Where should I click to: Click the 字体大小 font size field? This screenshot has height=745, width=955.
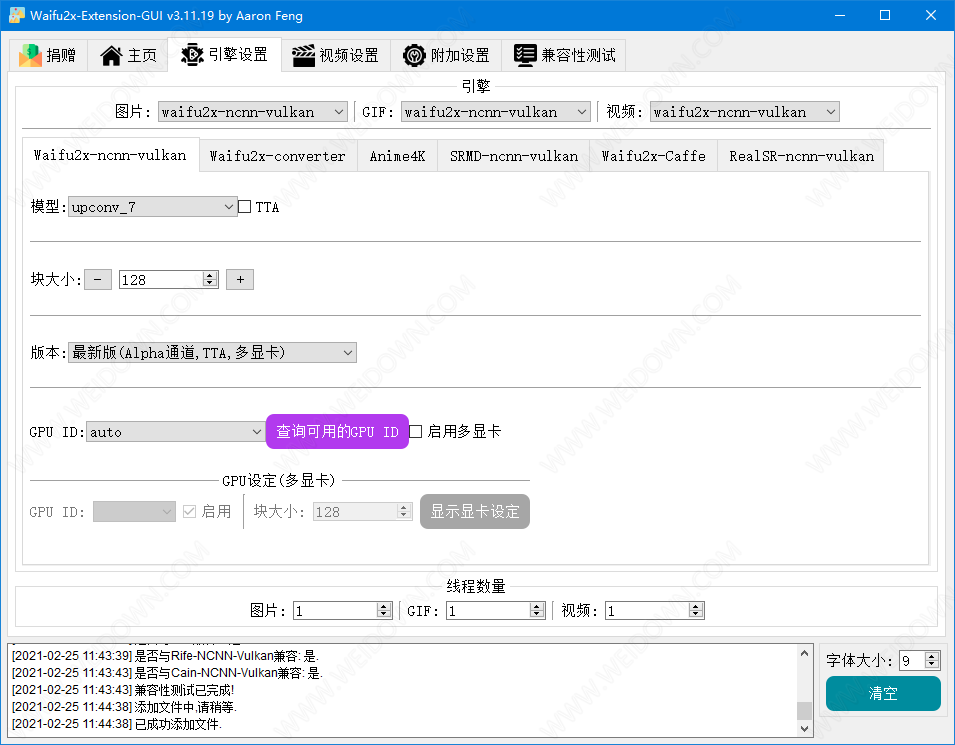(x=912, y=660)
